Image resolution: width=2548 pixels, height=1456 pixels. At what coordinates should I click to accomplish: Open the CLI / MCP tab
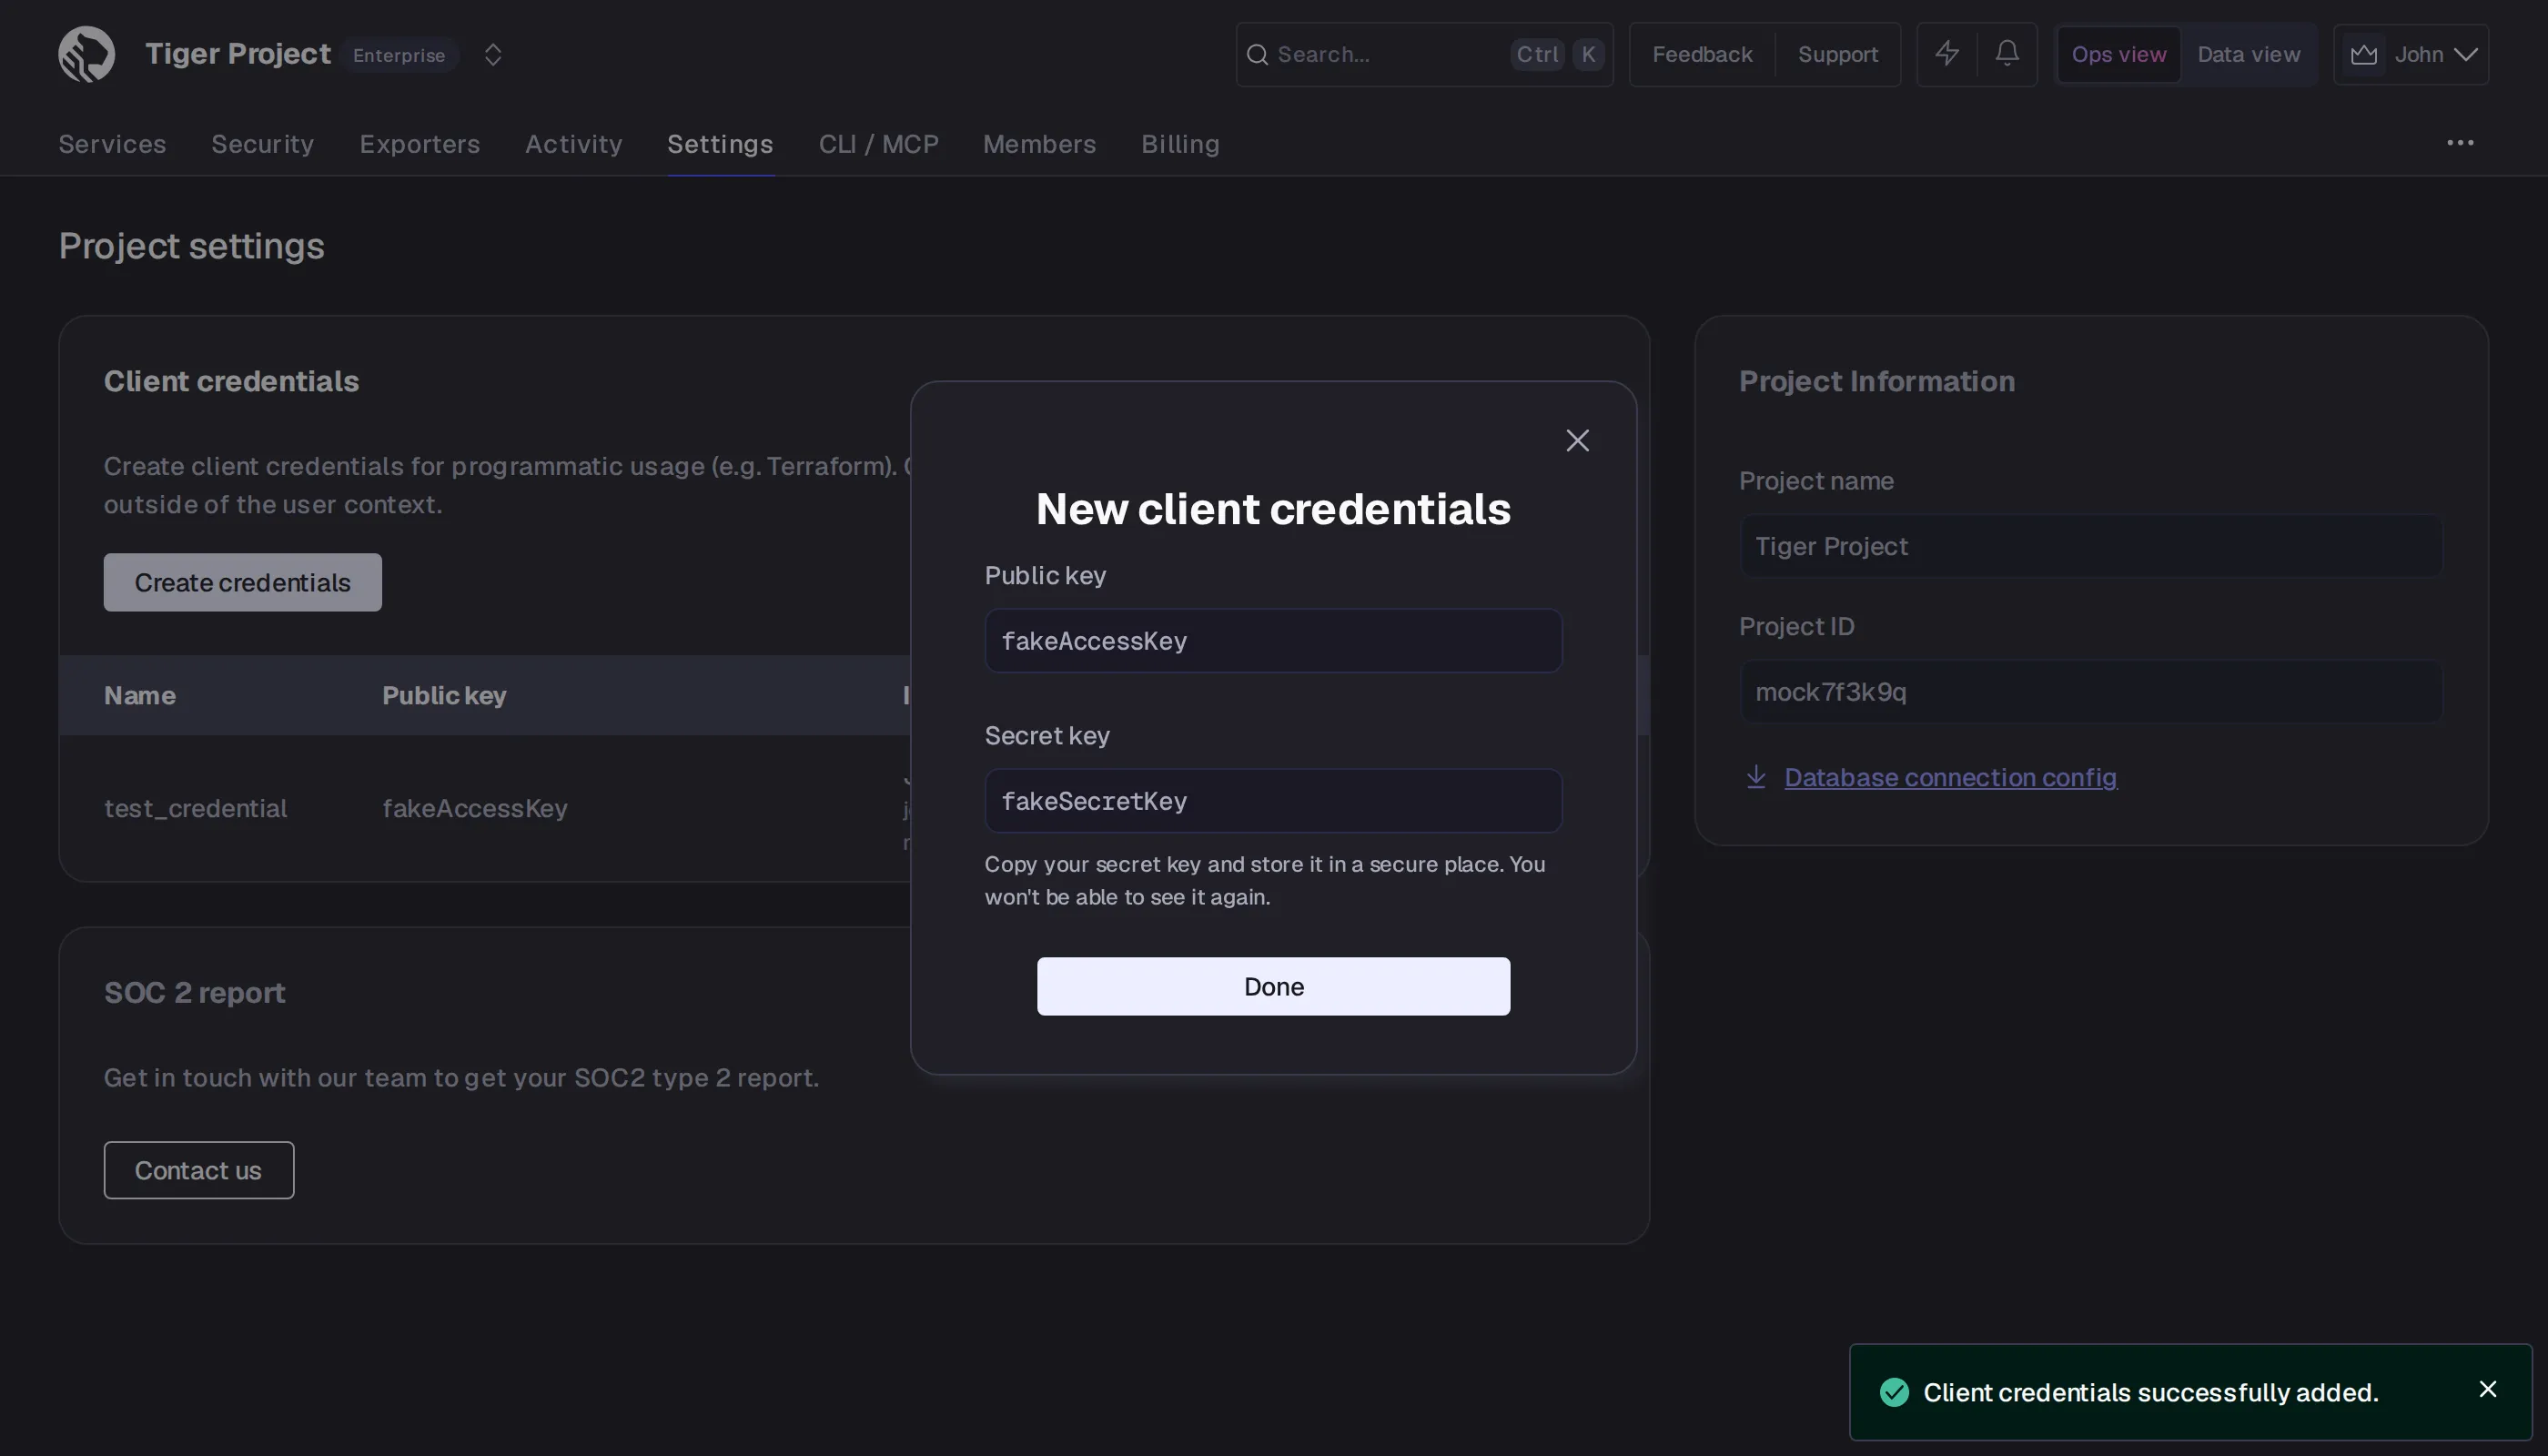878,144
